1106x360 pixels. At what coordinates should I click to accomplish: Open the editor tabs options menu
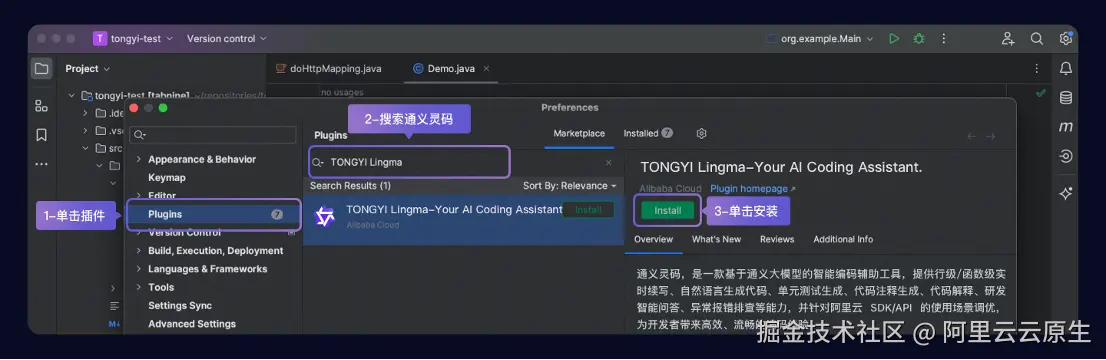[1036, 68]
